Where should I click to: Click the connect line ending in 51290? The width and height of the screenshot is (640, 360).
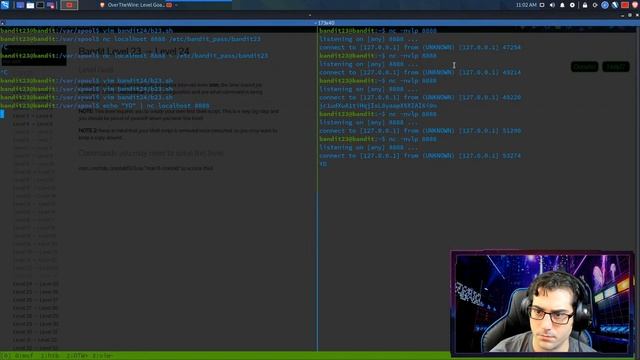420,131
